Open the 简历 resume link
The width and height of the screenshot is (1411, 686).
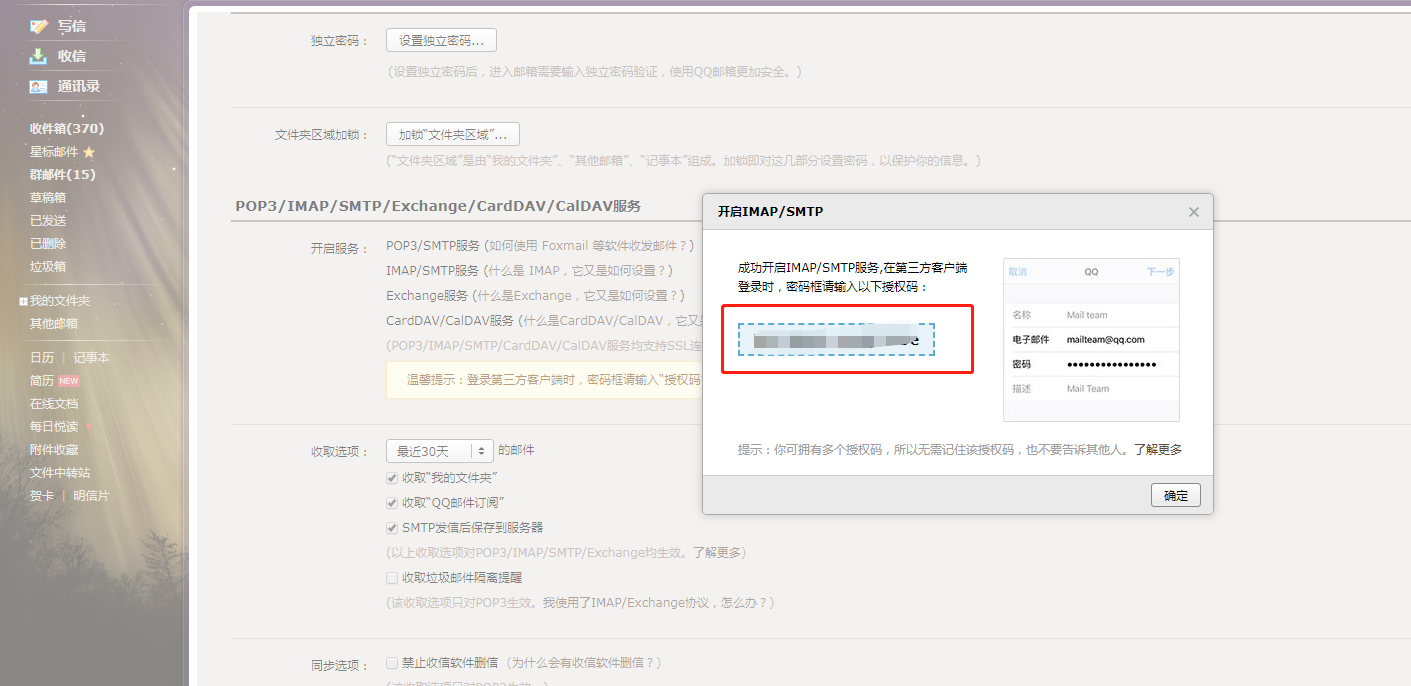tap(42, 381)
